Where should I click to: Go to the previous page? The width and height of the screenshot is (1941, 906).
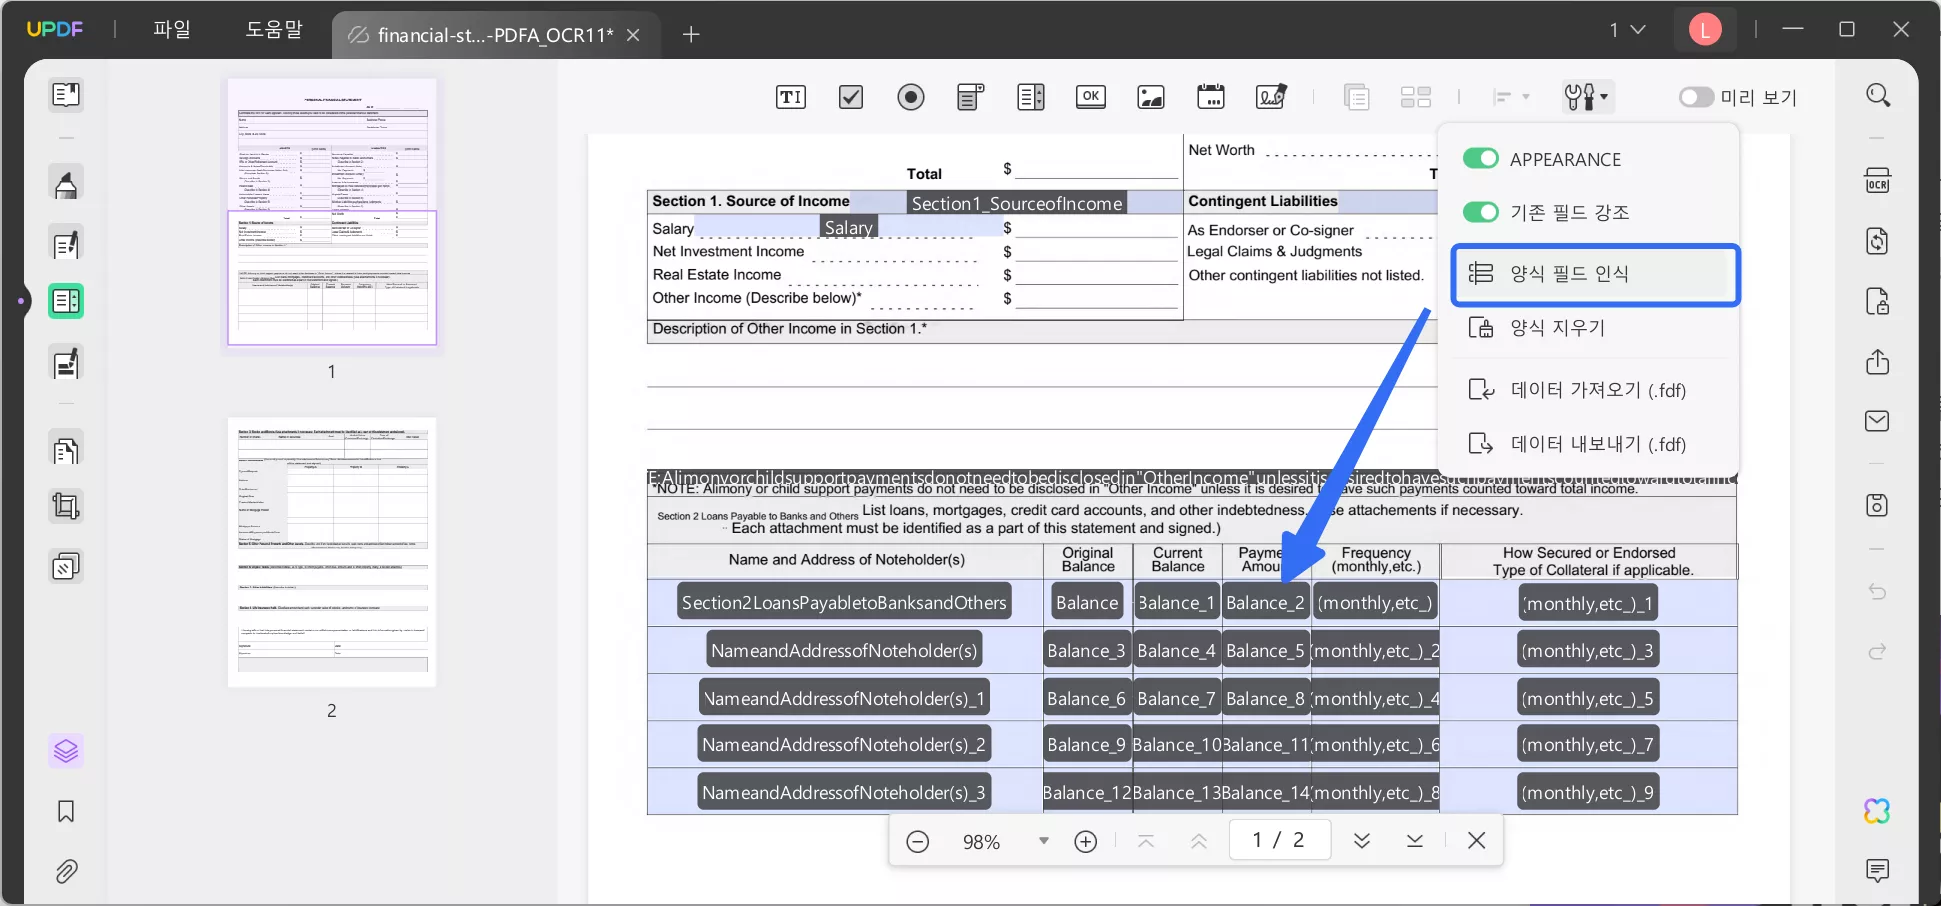(x=1199, y=842)
